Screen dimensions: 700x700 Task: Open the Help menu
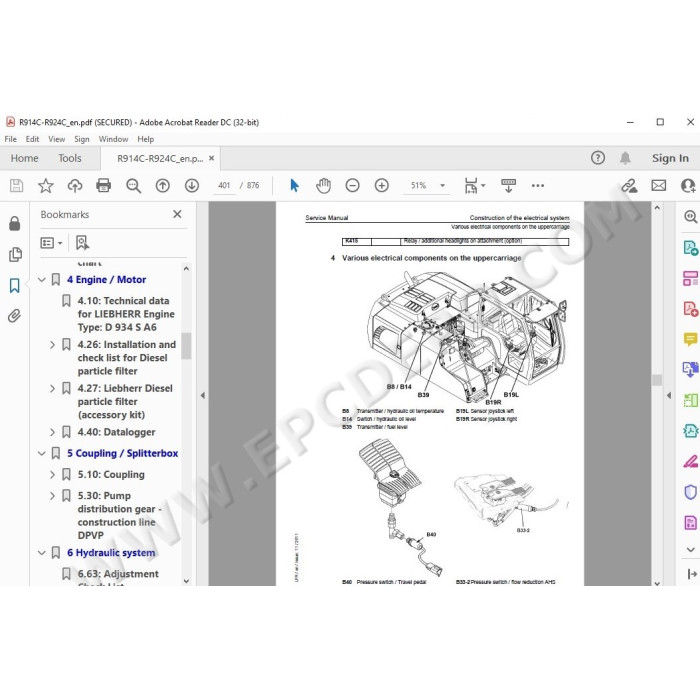point(146,139)
